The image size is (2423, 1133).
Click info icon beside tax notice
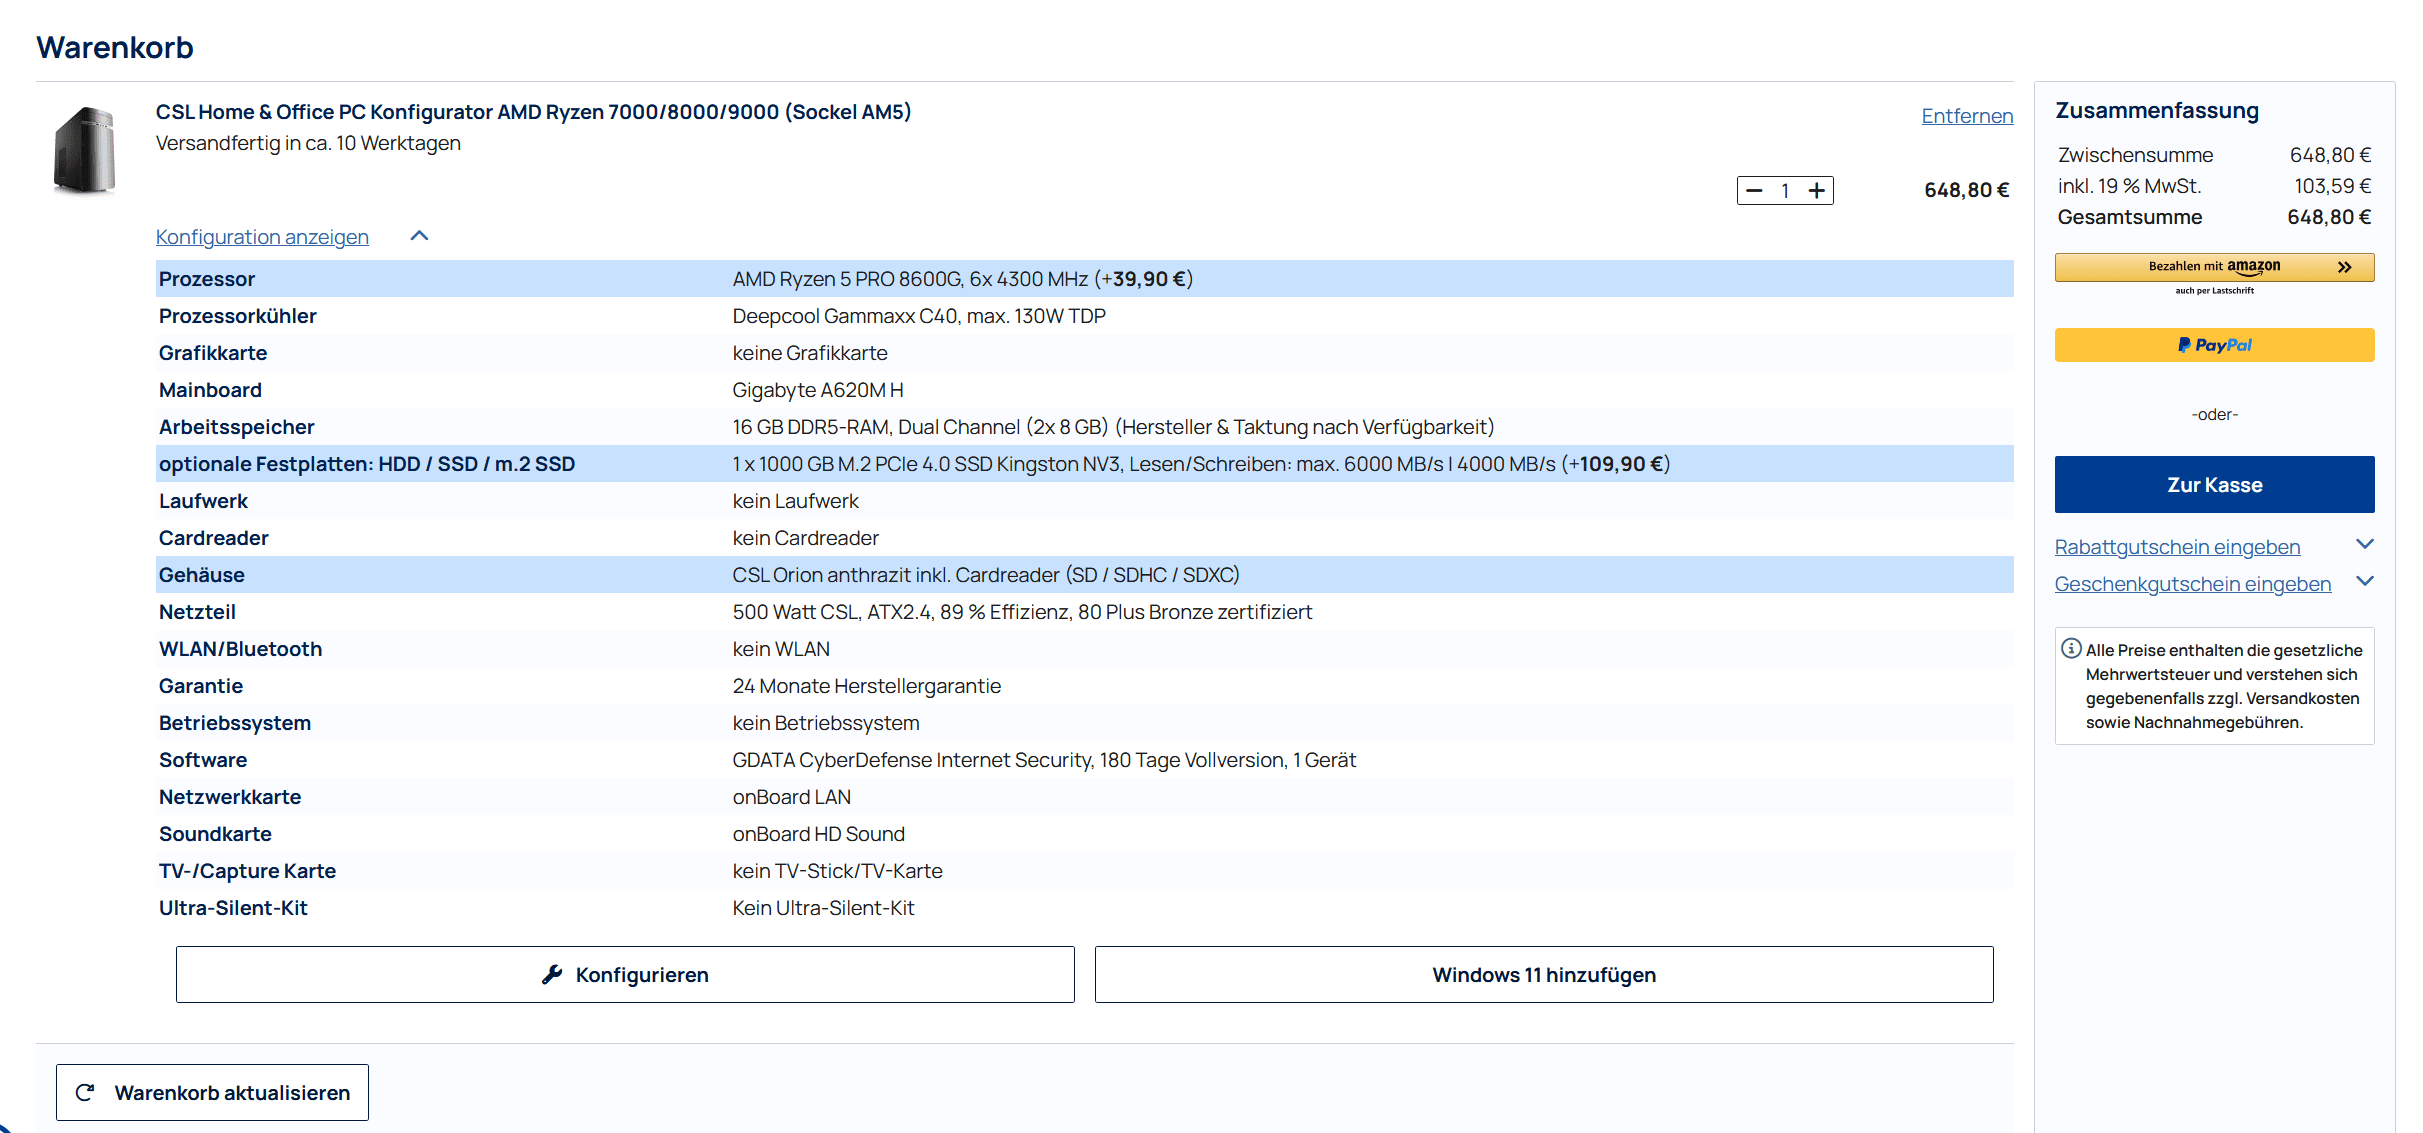point(2071,649)
